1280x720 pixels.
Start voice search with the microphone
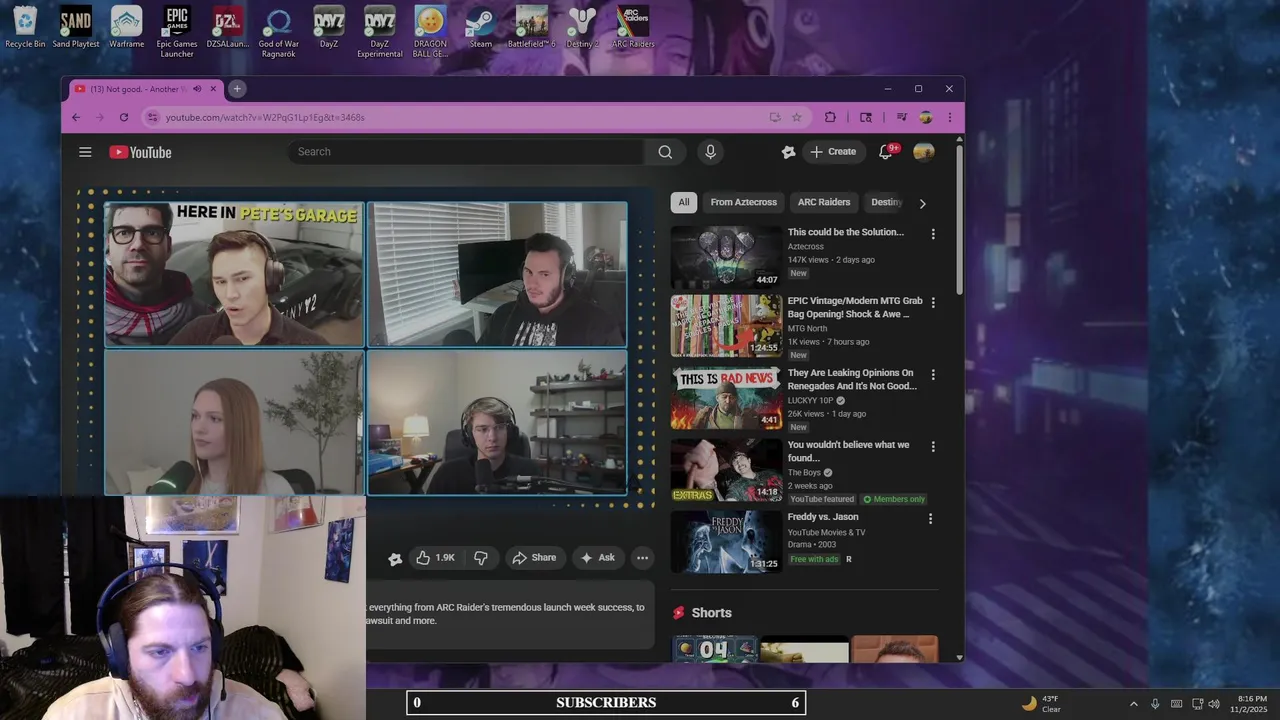710,152
